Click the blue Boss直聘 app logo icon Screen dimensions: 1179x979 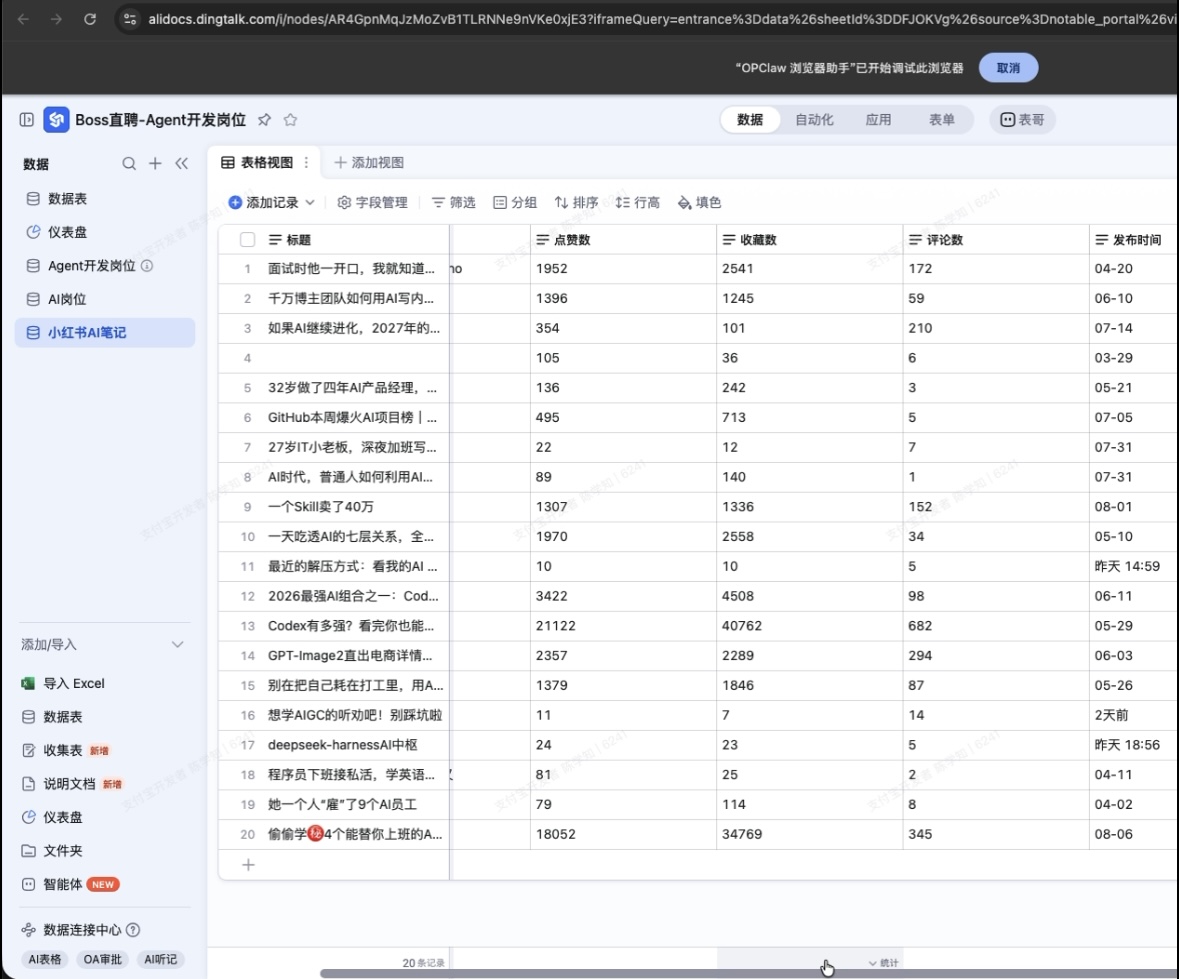(56, 120)
